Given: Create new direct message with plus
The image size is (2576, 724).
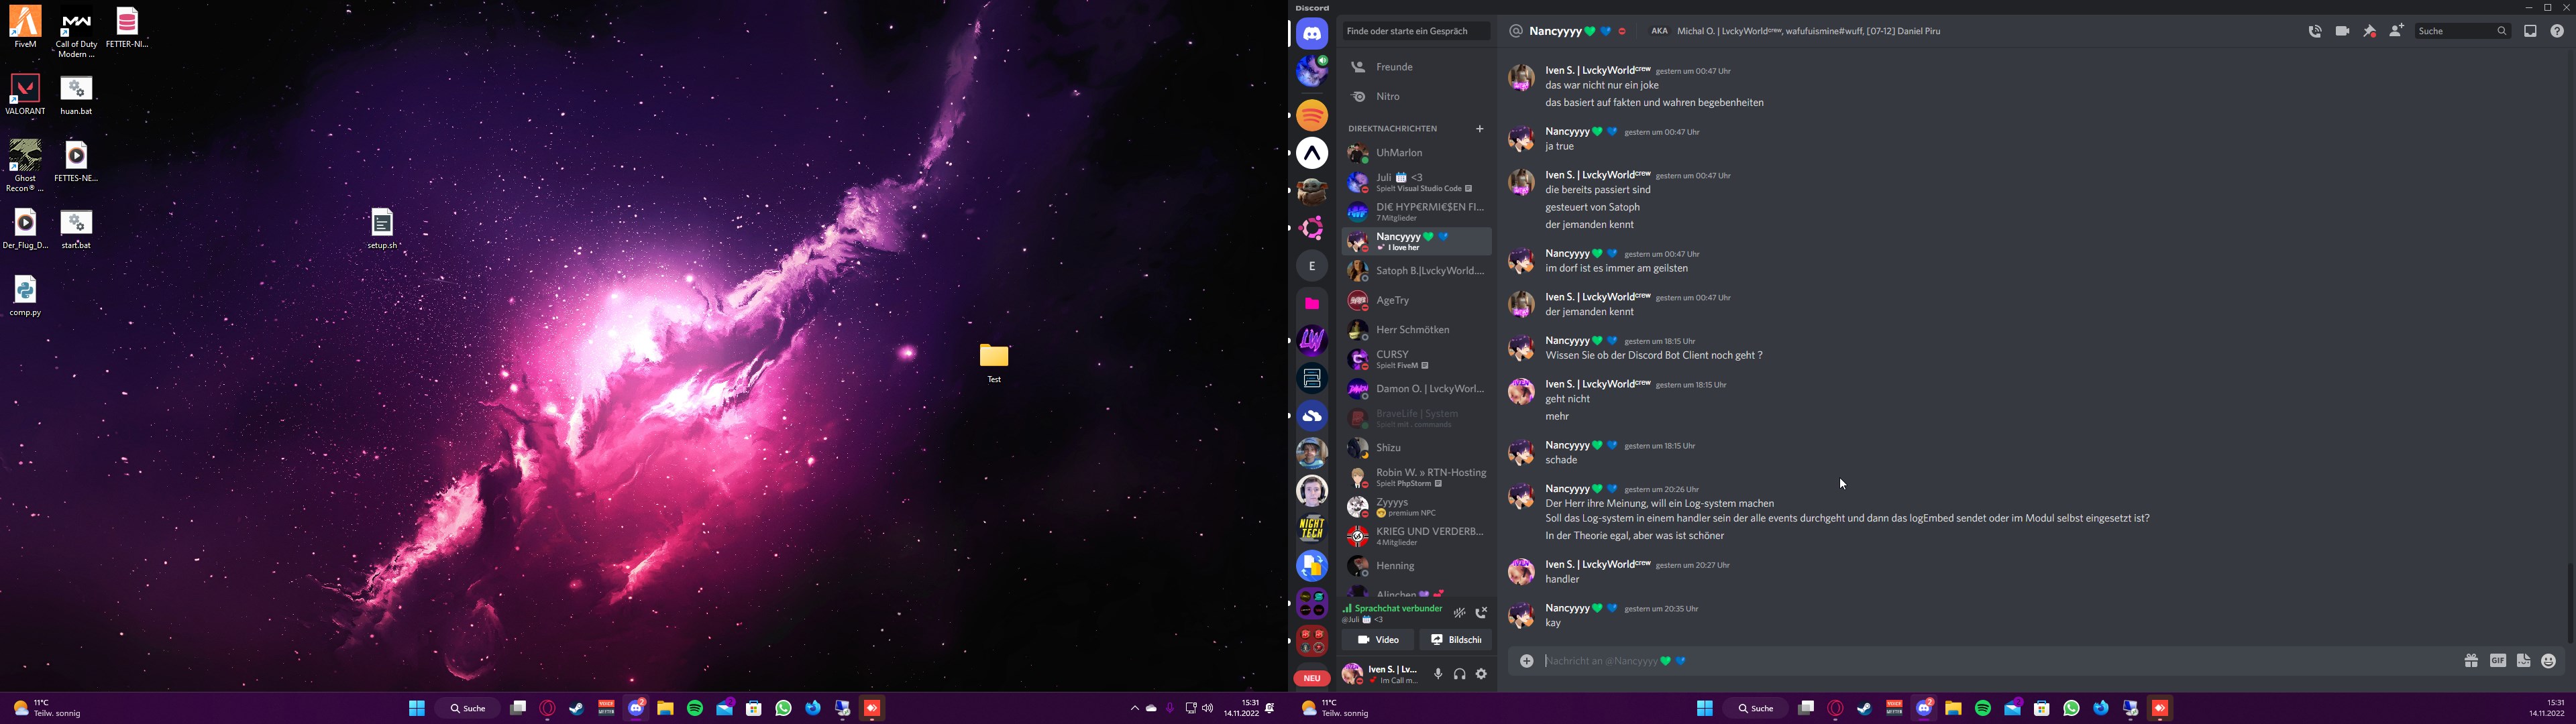Looking at the screenshot, I should pyautogui.click(x=1480, y=129).
